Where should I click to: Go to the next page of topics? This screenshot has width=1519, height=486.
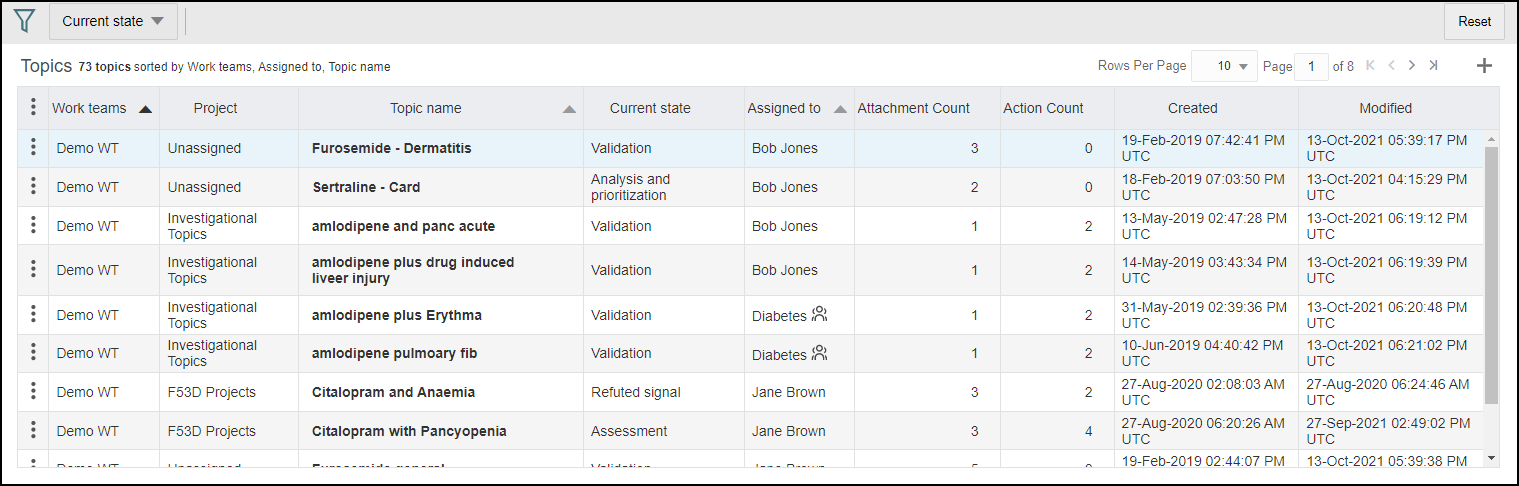[x=1412, y=66]
